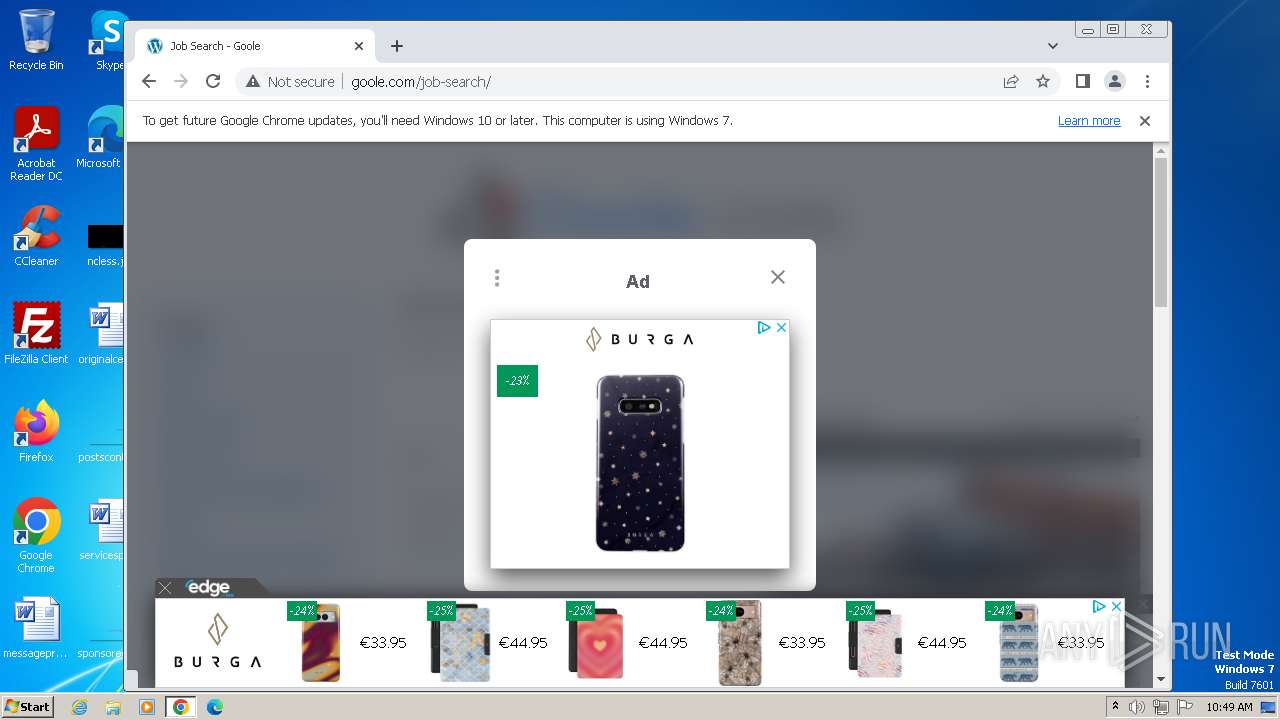Click the -23% discount badge
The image size is (1280, 720).
(517, 381)
